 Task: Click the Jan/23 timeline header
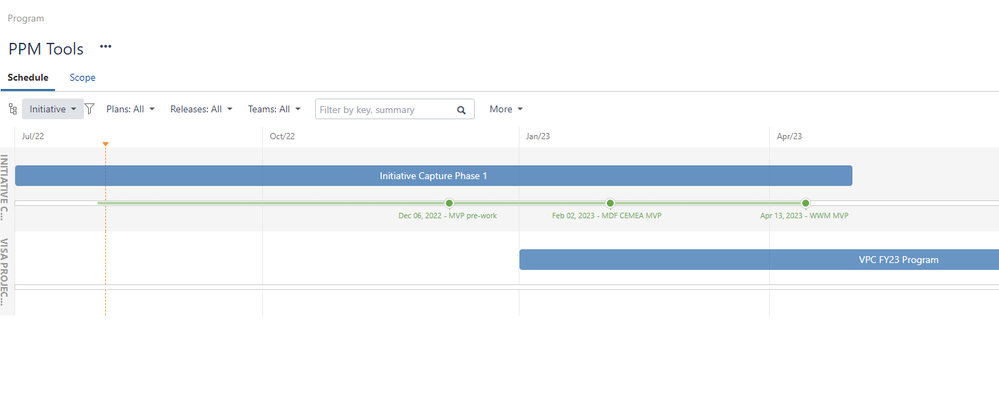pyautogui.click(x=538, y=136)
